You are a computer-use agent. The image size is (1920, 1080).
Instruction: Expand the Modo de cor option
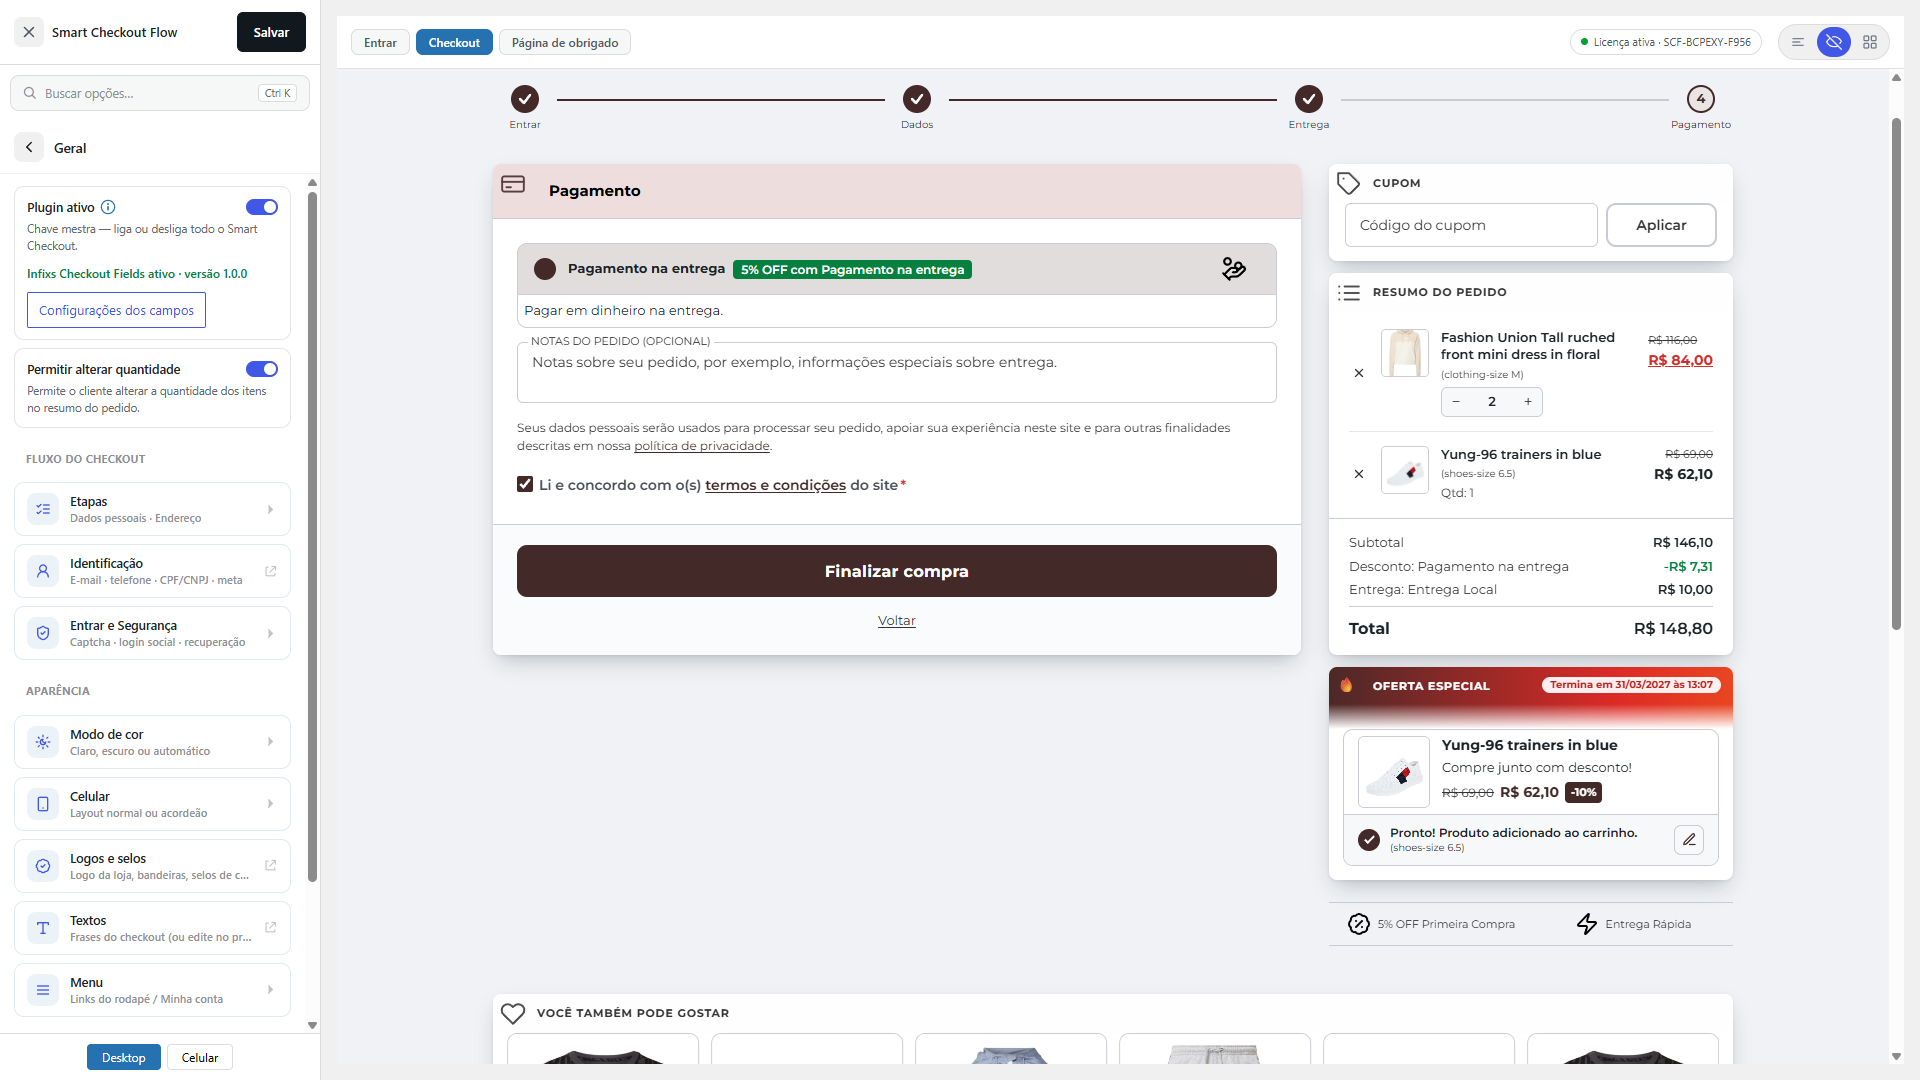coord(152,742)
